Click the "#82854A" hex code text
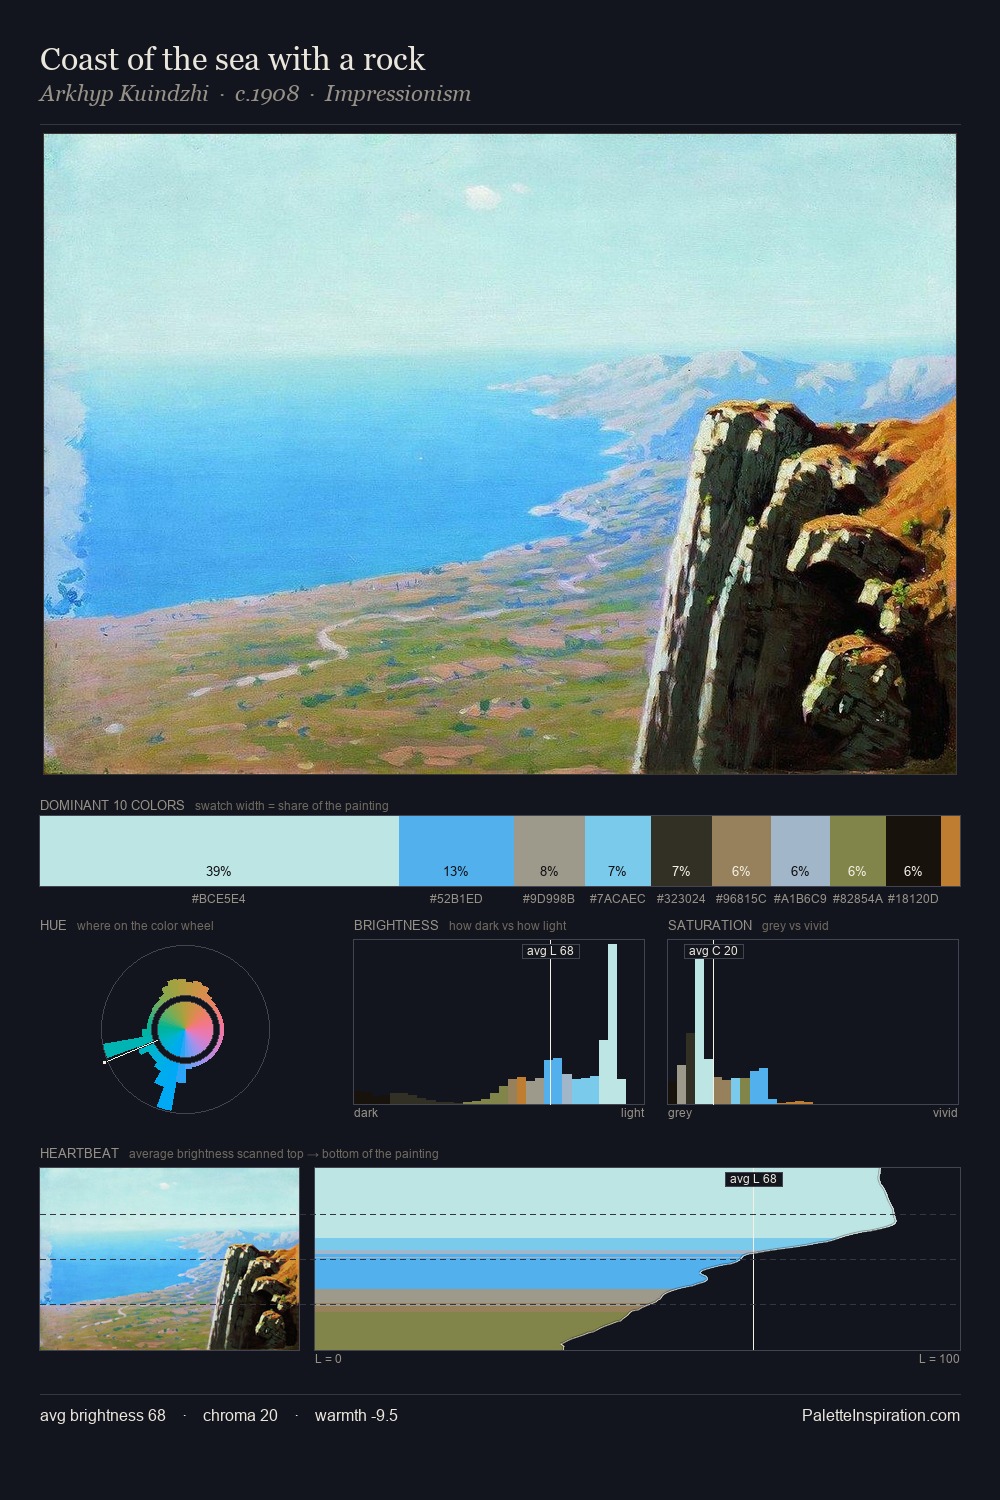1000x1500 pixels. click(858, 899)
